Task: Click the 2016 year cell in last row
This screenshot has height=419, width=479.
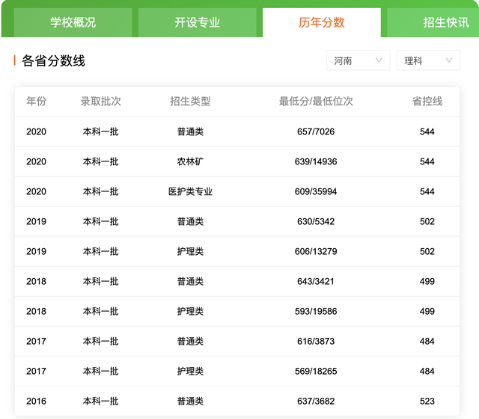Action: point(36,401)
